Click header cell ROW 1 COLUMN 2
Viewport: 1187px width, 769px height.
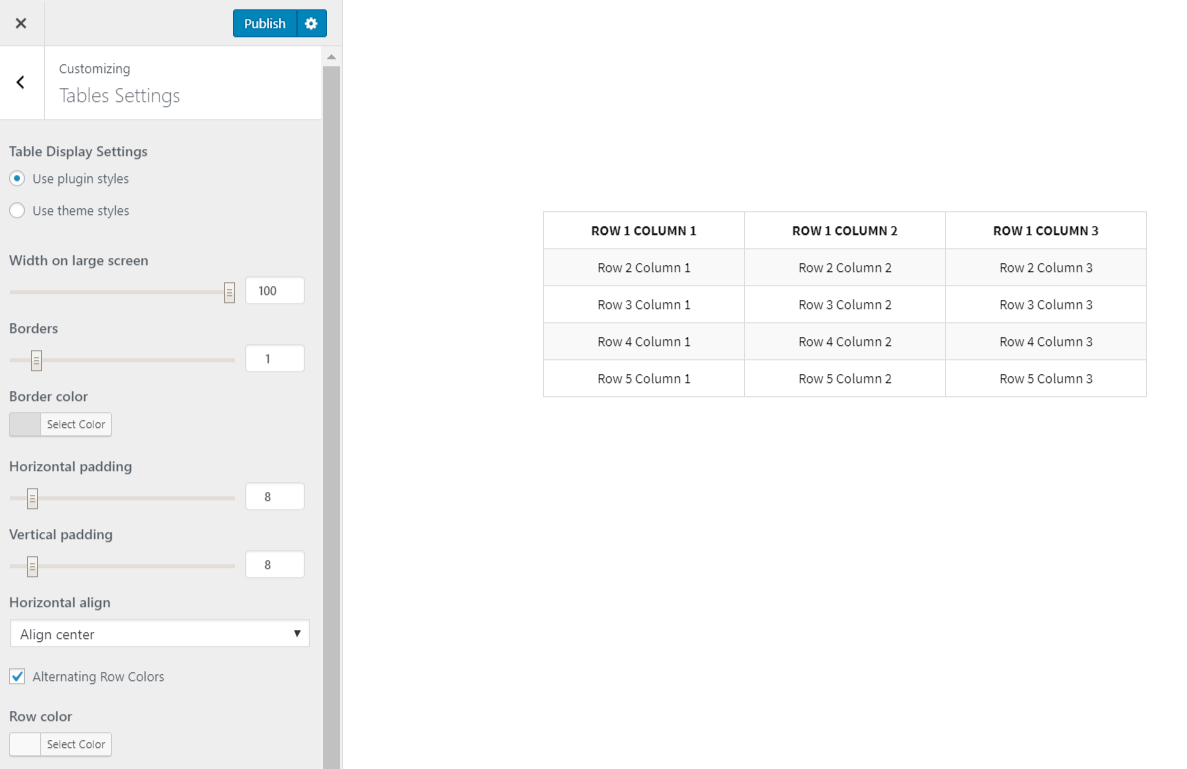point(845,231)
